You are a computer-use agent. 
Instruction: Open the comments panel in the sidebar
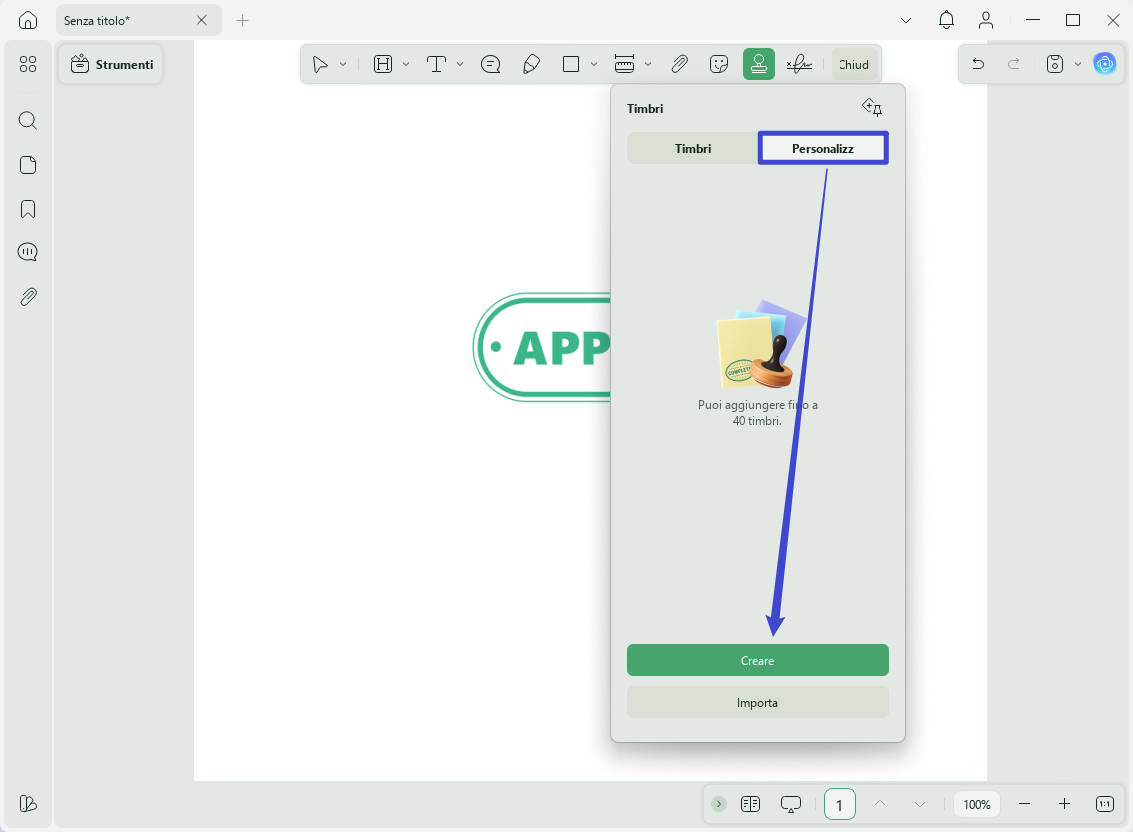coord(27,252)
